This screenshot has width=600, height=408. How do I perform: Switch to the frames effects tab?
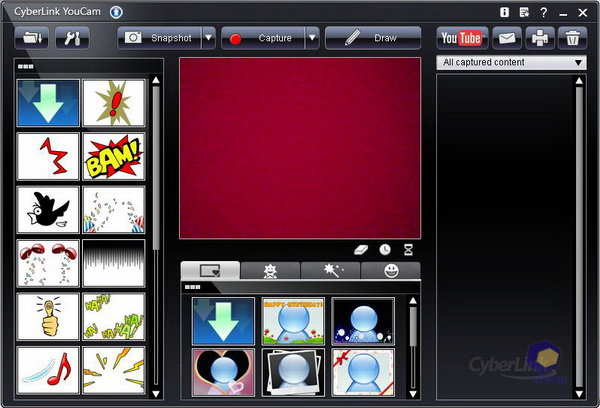(210, 270)
